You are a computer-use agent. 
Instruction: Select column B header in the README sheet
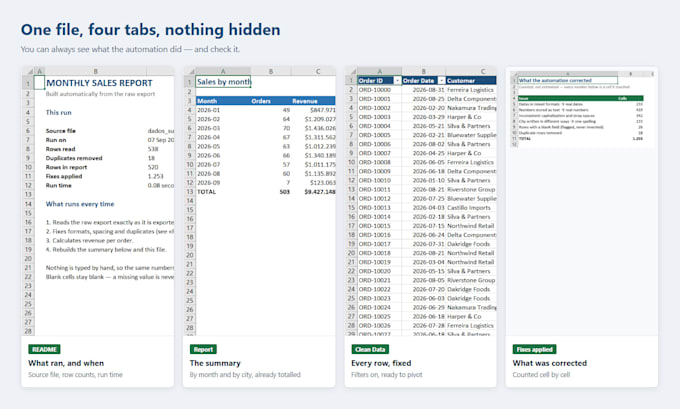tap(95, 71)
